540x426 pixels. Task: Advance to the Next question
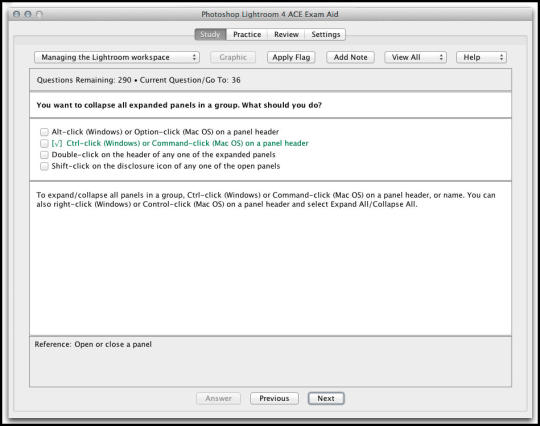point(326,398)
